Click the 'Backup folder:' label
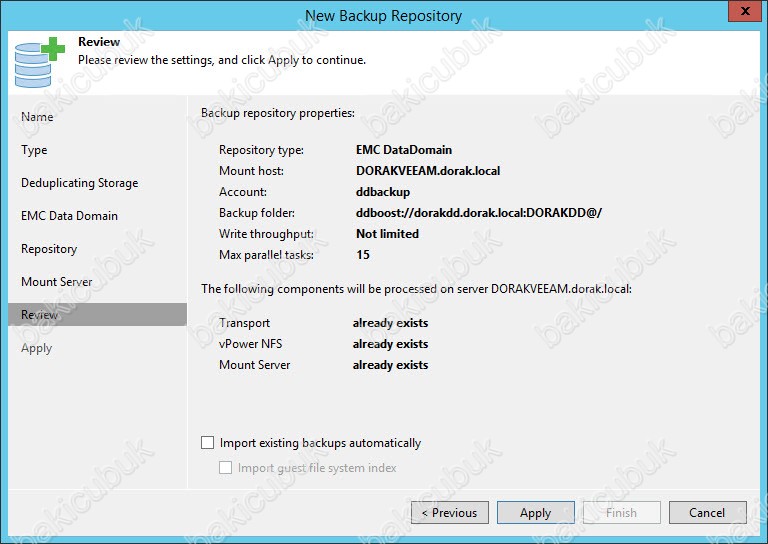 click(x=257, y=213)
